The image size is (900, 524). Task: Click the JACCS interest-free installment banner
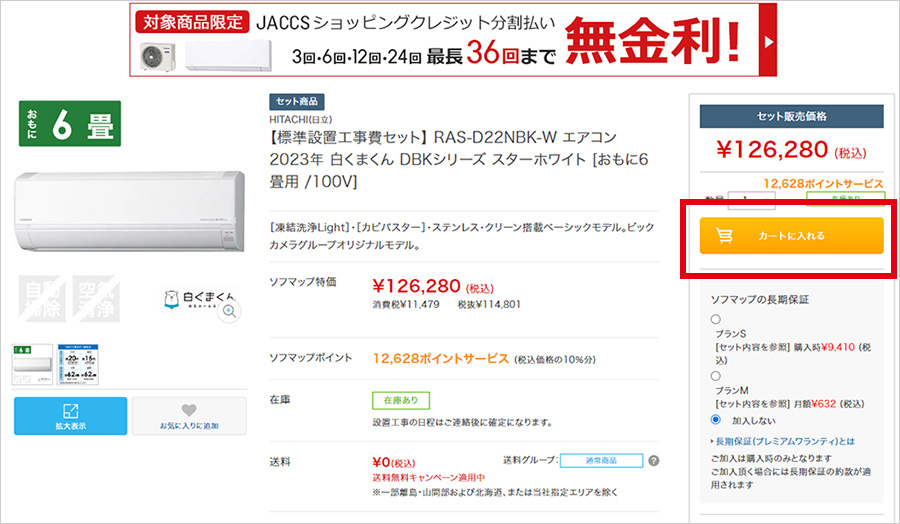[x=453, y=40]
